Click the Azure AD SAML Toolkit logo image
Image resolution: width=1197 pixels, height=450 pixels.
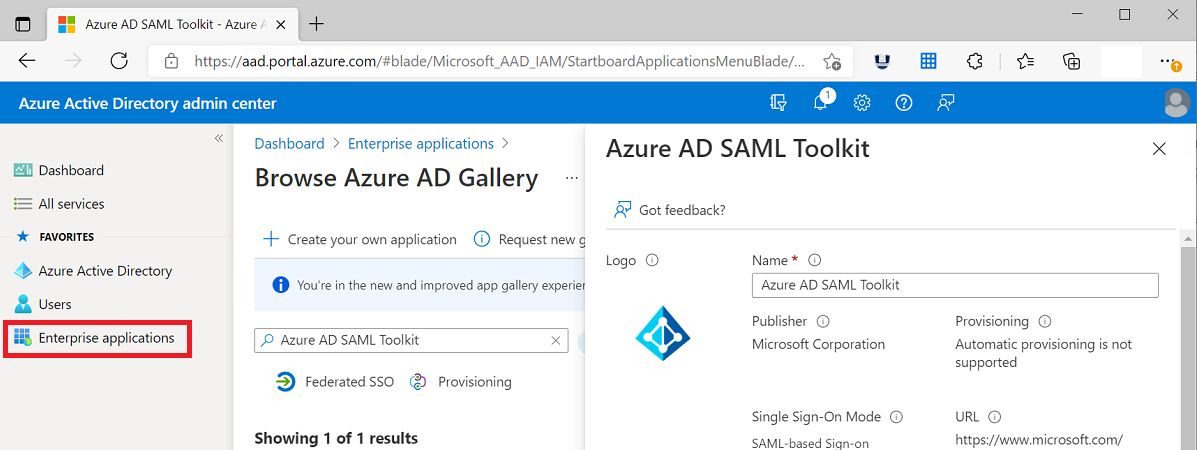[x=663, y=333]
